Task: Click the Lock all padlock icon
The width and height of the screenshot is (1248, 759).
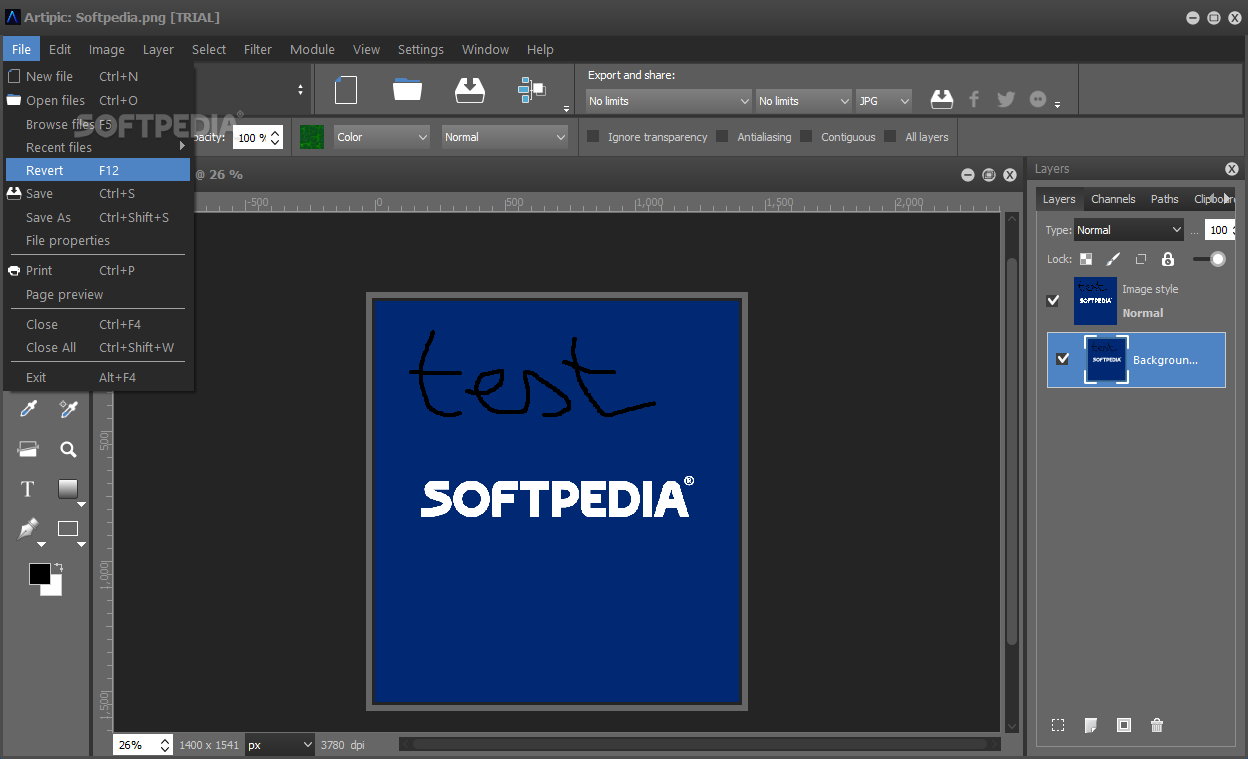Action: (x=1167, y=259)
